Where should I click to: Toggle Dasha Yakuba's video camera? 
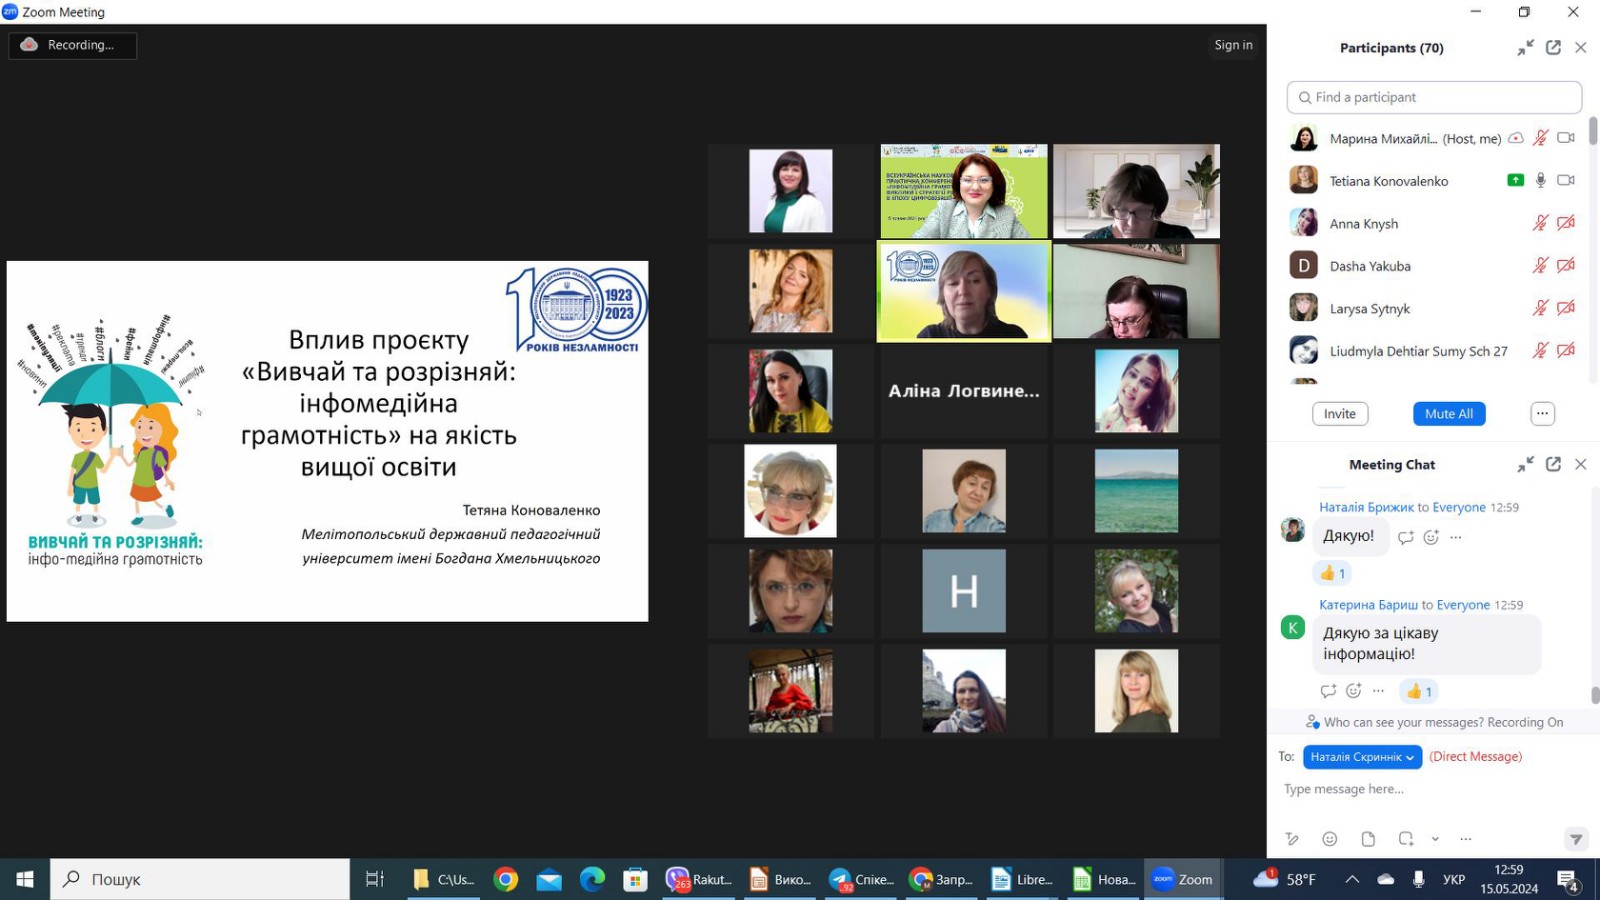[x=1566, y=266]
